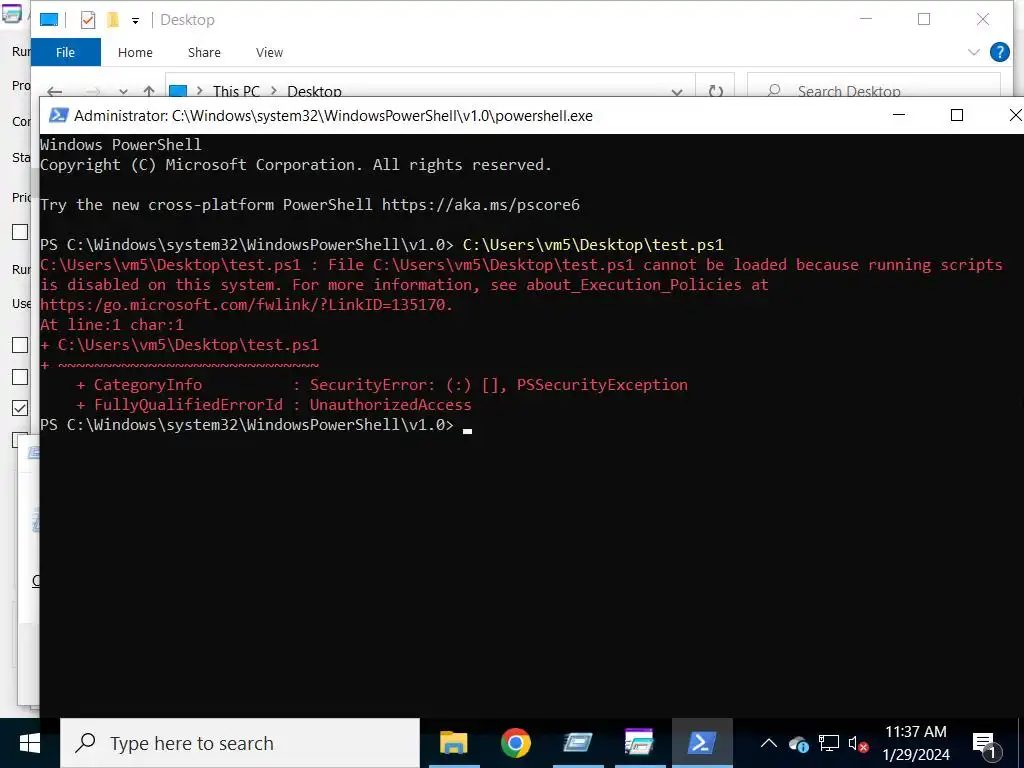Viewport: 1024px width, 768px height.
Task: Maximize the Desktop Explorer window
Action: pos(923,19)
